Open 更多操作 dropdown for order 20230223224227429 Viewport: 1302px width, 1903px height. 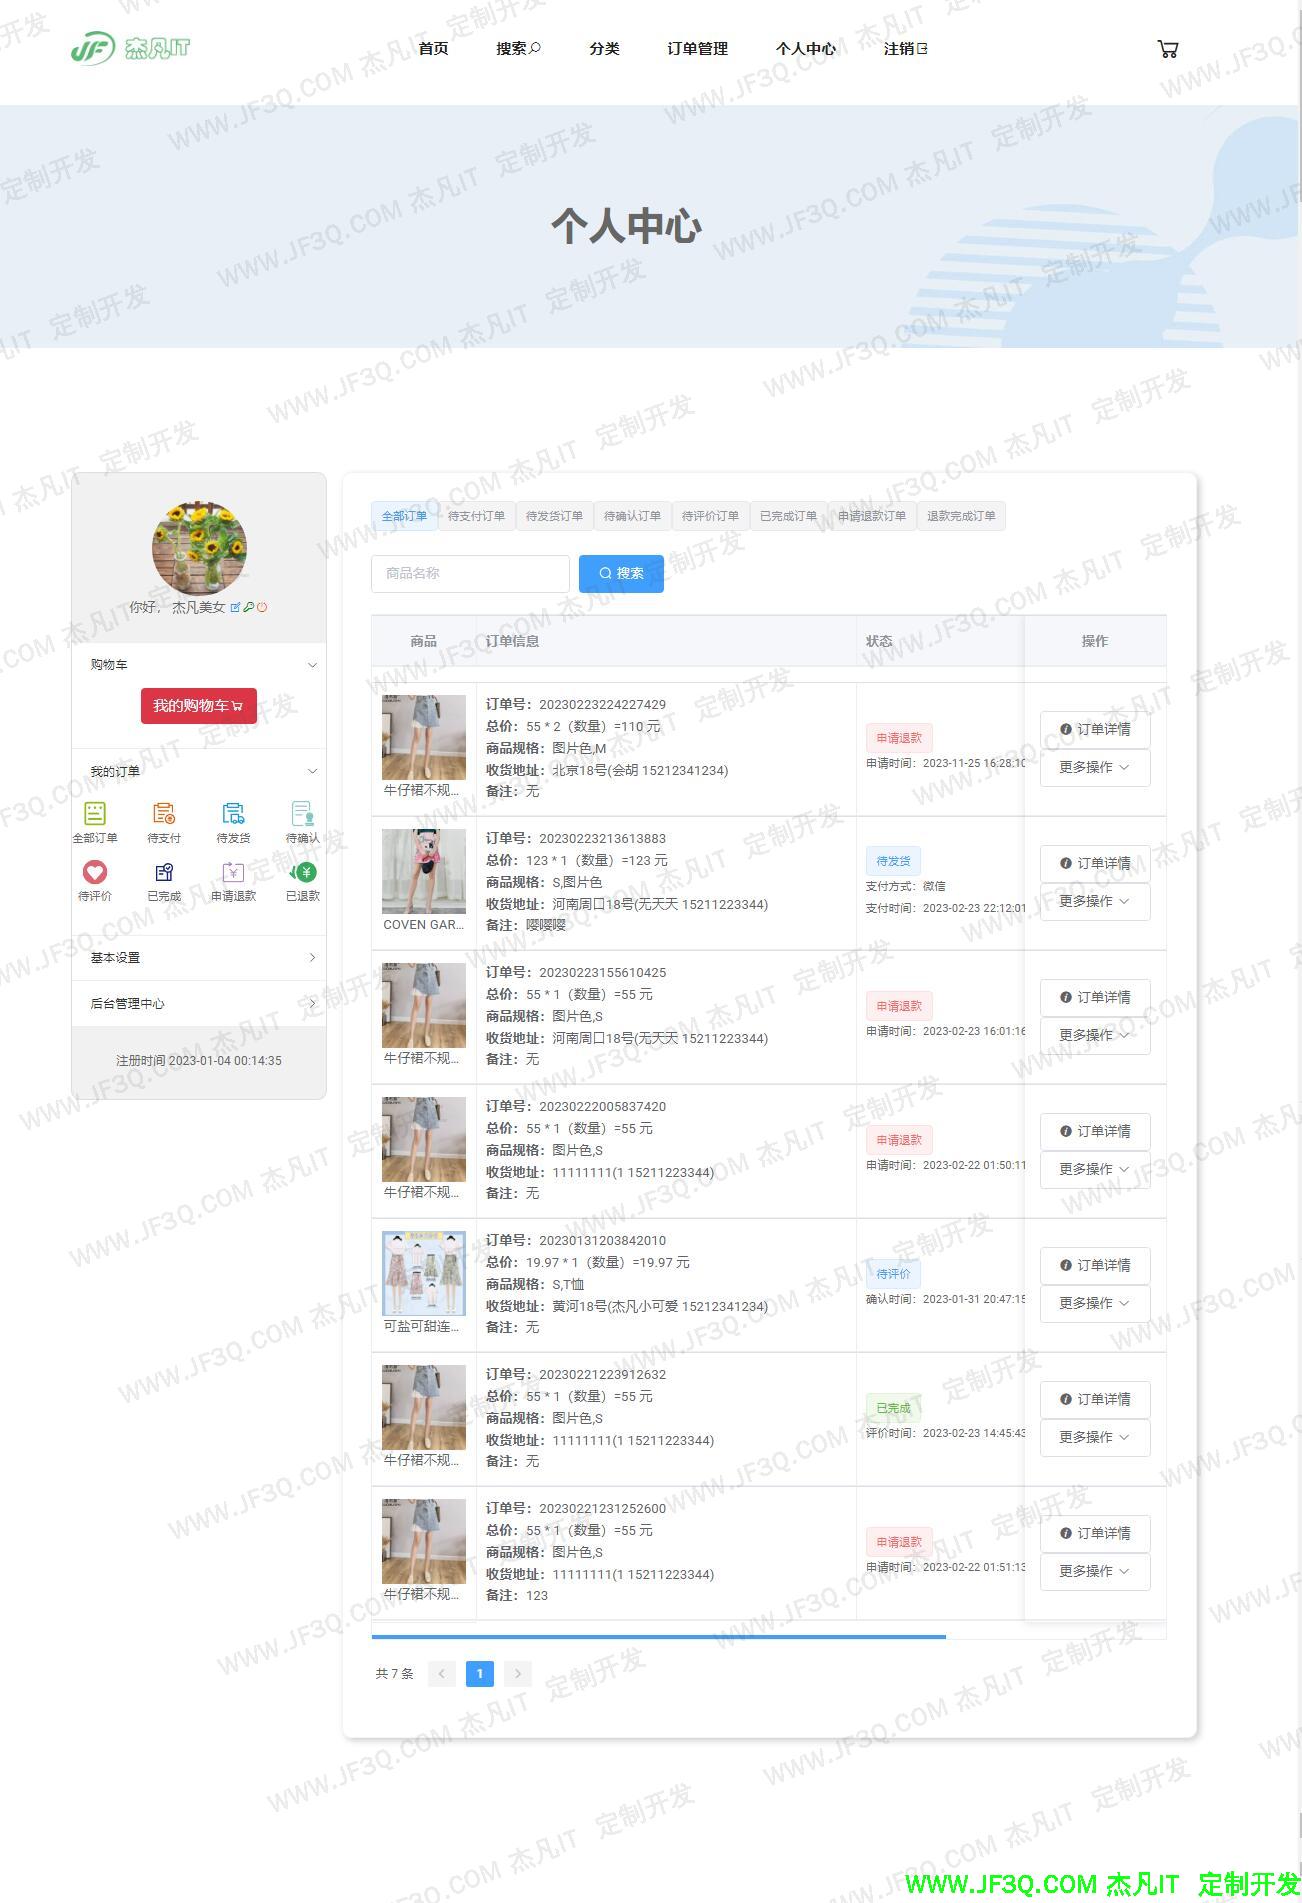[1094, 767]
